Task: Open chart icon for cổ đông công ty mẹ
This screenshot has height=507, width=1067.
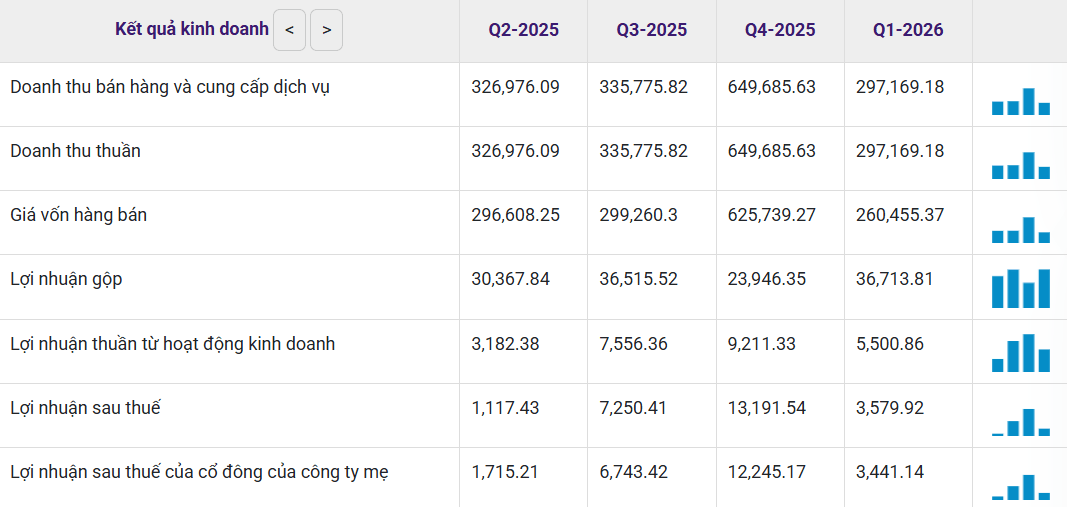Action: pyautogui.click(x=1021, y=487)
